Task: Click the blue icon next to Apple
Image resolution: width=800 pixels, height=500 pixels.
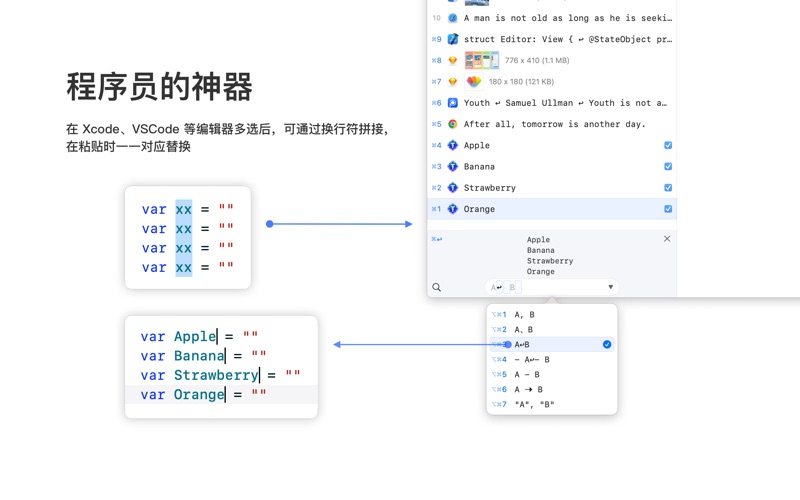Action: [x=453, y=145]
